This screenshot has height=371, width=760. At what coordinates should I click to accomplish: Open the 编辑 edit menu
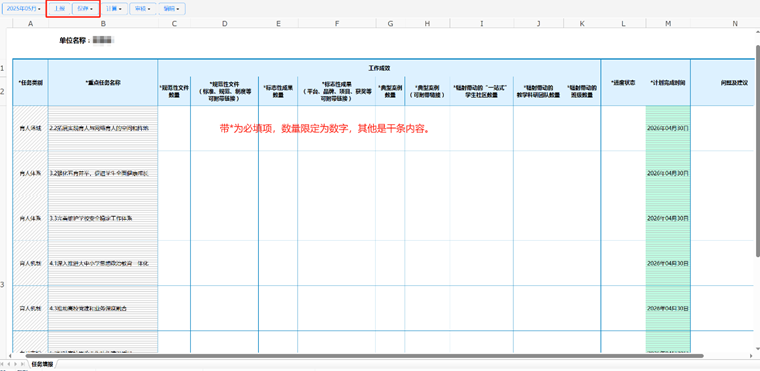click(x=172, y=9)
